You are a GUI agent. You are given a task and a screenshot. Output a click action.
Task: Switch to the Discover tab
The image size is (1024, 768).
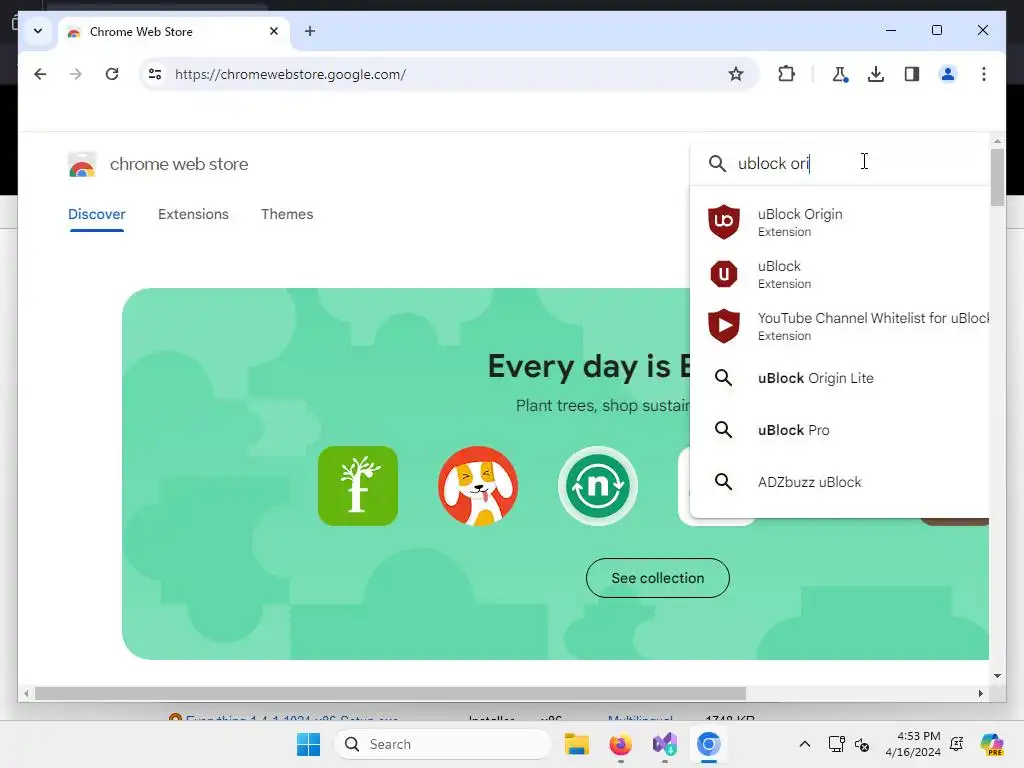pyautogui.click(x=97, y=214)
